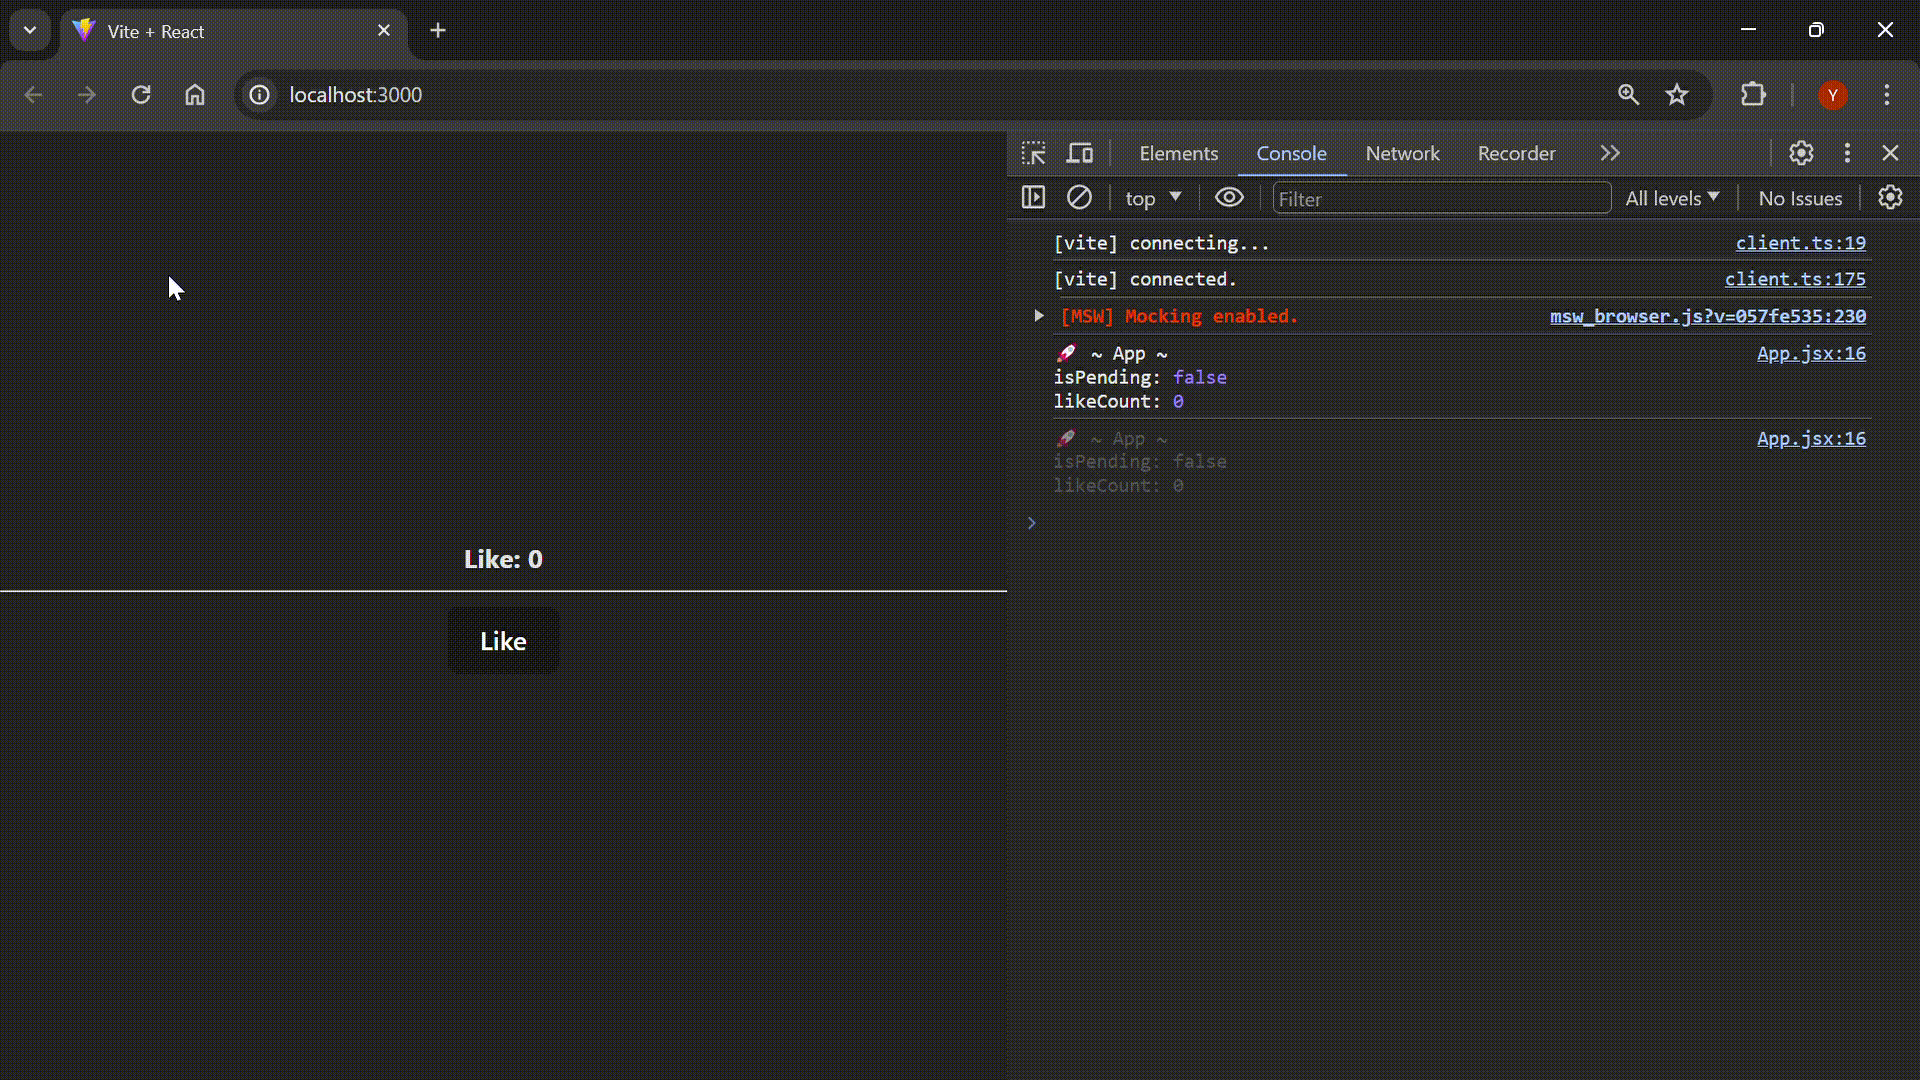Select the inspect element tool
This screenshot has height=1080, width=1920.
pos(1034,152)
